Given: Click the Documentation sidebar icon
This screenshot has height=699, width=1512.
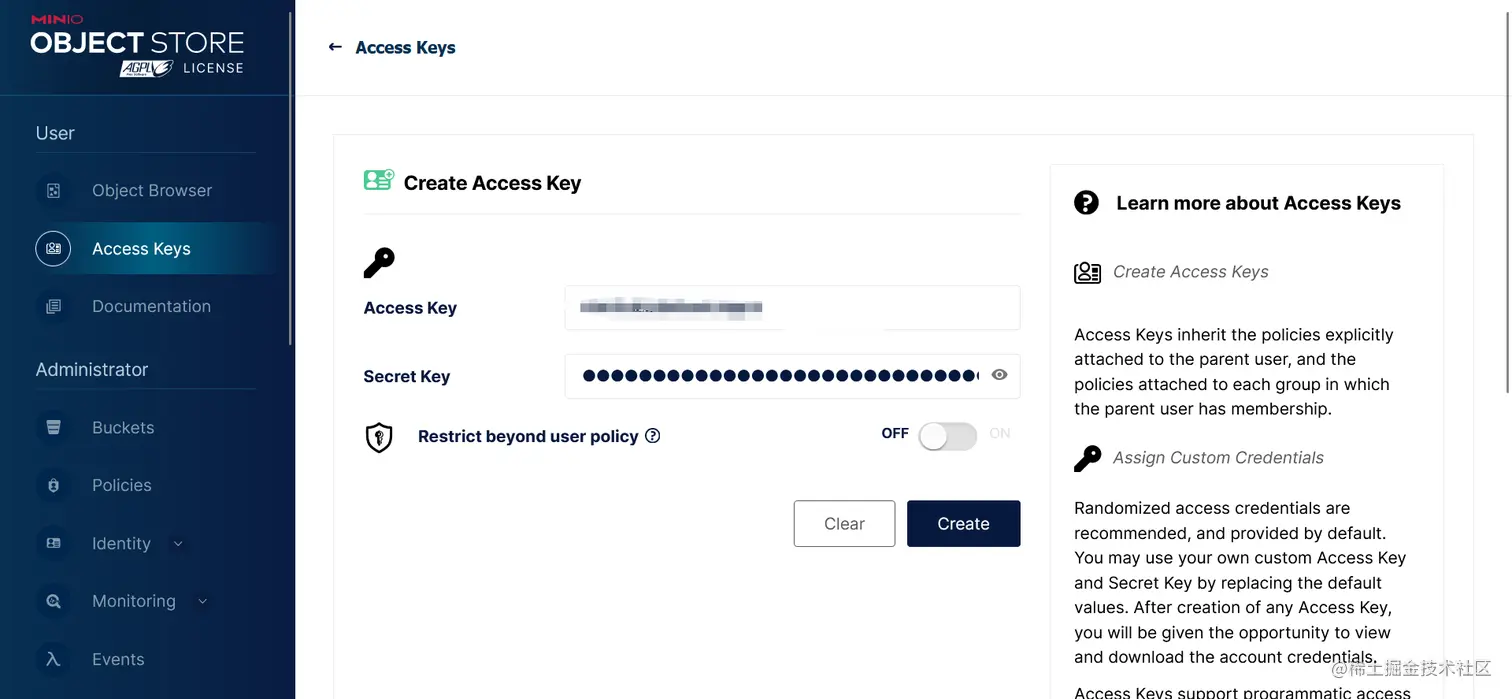Looking at the screenshot, I should (53, 306).
